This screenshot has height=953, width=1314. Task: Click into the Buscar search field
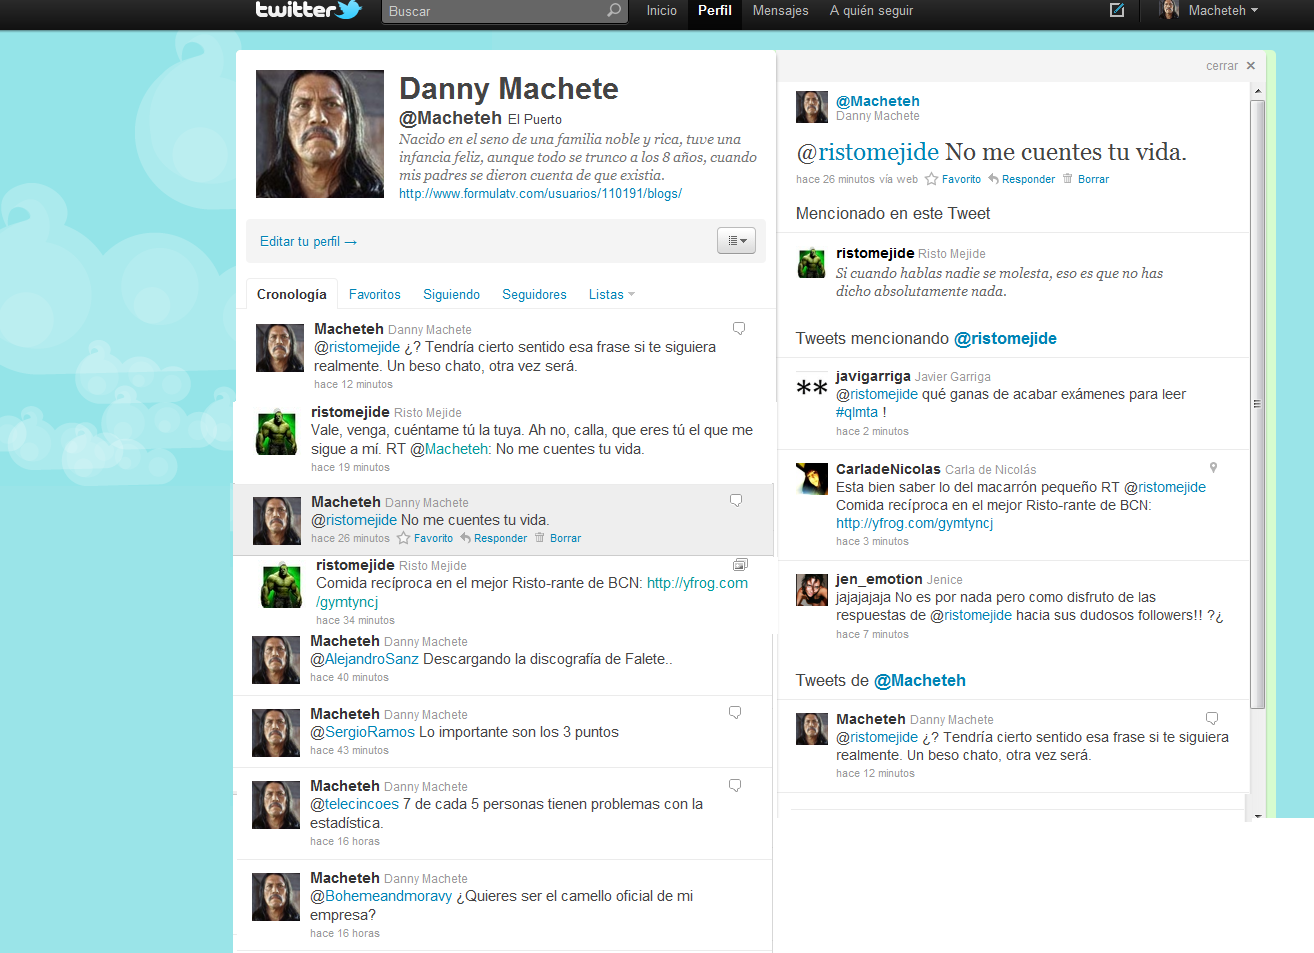(495, 11)
